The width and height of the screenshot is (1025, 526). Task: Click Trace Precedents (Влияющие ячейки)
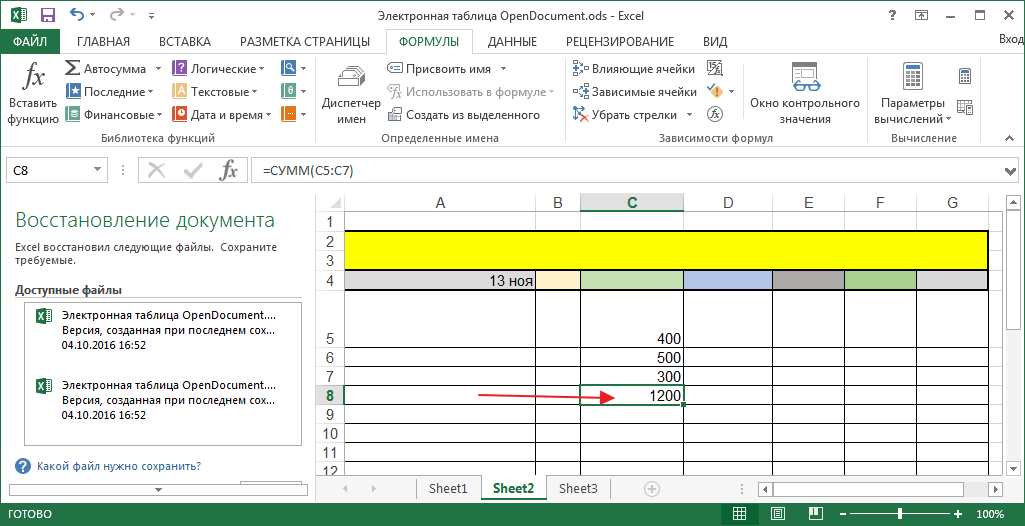pos(634,69)
